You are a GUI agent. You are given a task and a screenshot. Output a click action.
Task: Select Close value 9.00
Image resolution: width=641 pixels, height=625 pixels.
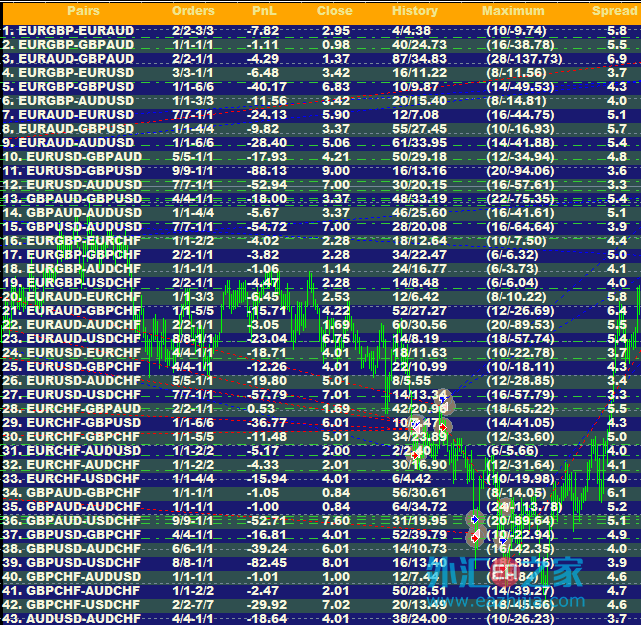[x=336, y=170]
